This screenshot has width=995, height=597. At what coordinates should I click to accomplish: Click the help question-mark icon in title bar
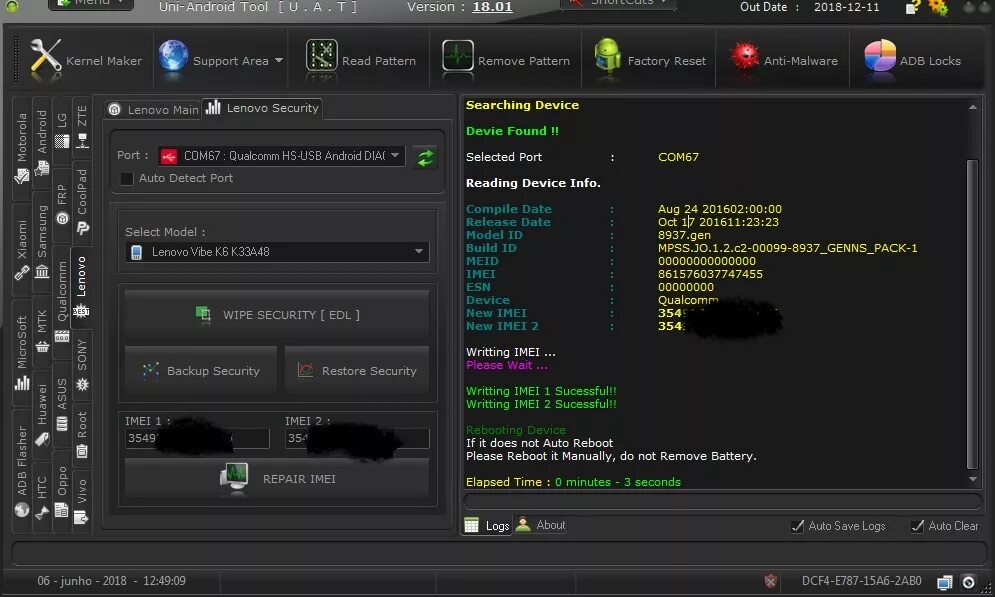[912, 7]
